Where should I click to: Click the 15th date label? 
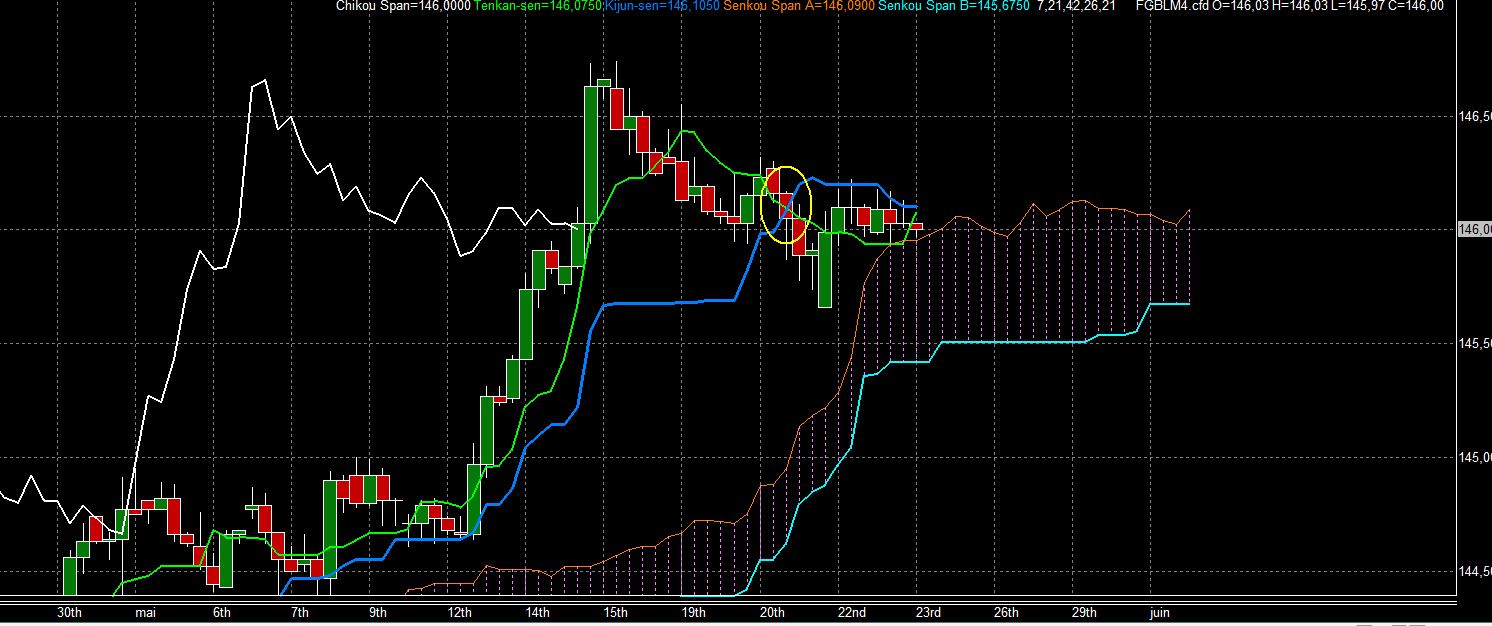click(615, 612)
